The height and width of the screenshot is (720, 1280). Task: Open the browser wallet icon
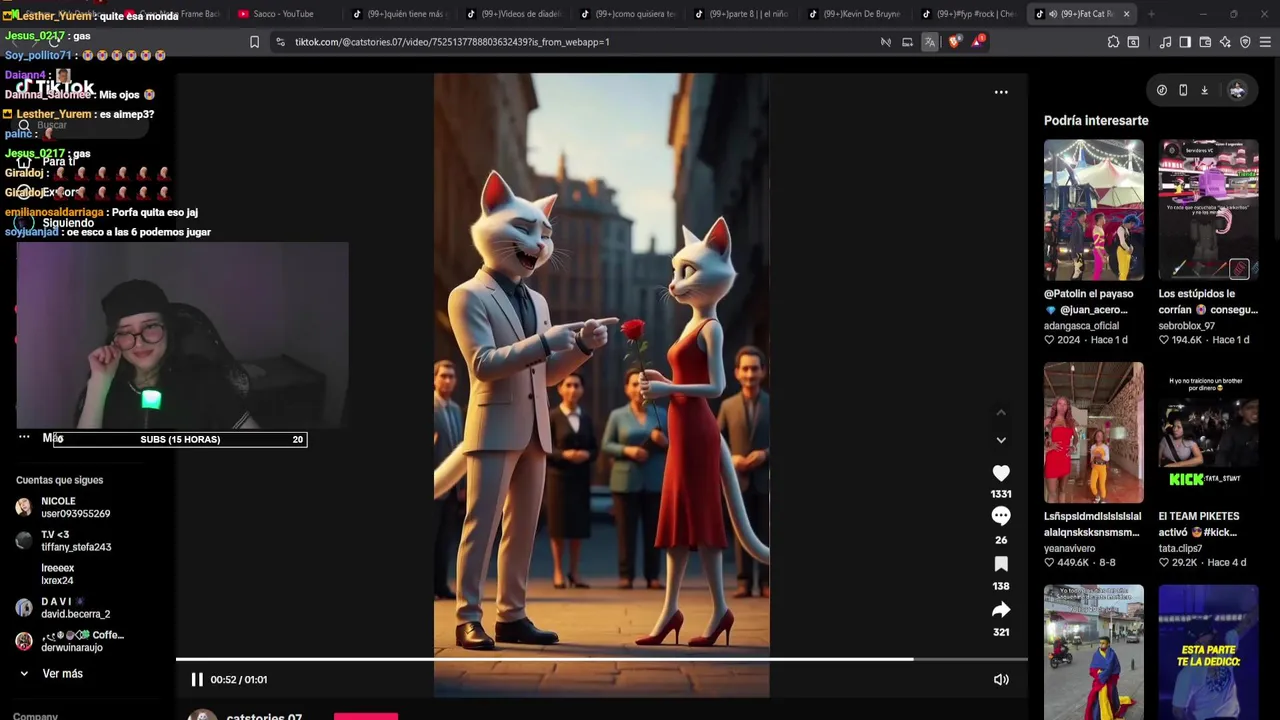1205,42
